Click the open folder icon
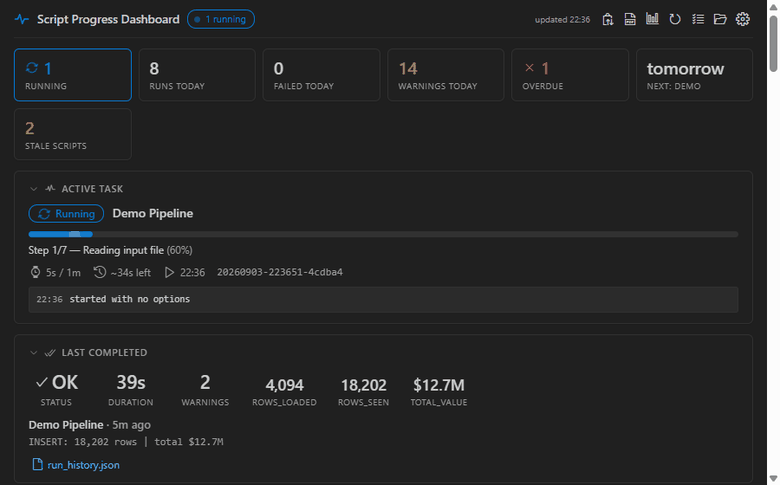The height and width of the screenshot is (485, 780). [x=720, y=19]
